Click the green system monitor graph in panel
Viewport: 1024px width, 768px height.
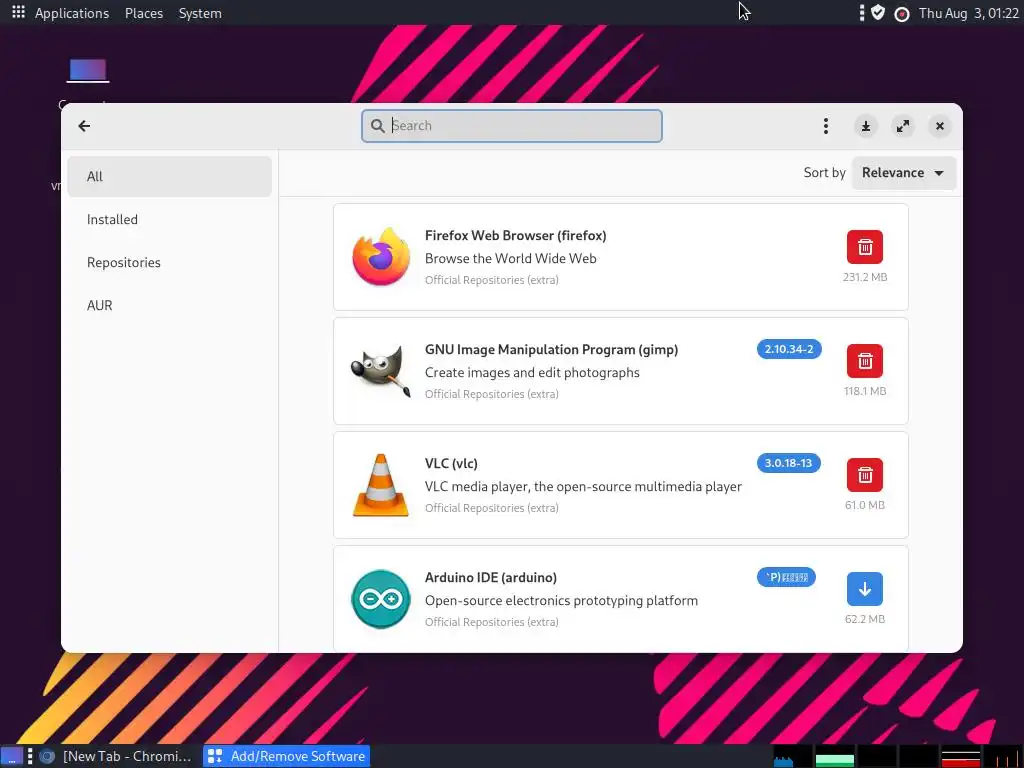(x=835, y=757)
